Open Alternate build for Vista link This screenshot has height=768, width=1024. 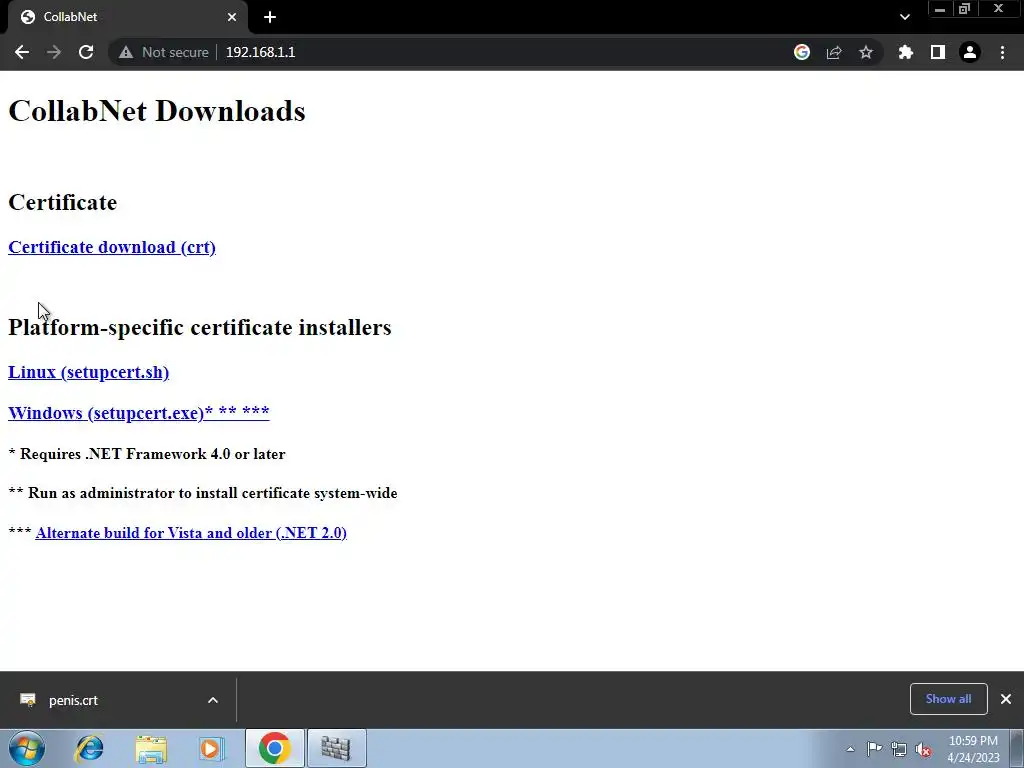pos(191,533)
